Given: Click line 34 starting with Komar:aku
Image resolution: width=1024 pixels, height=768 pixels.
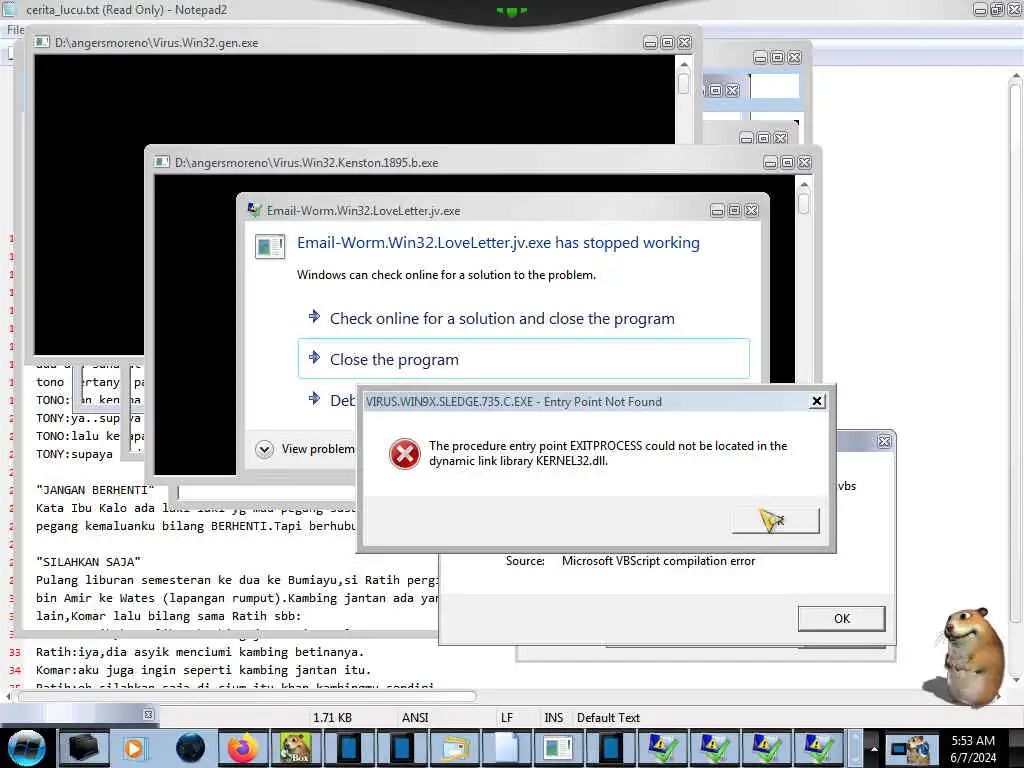Looking at the screenshot, I should click(x=203, y=669).
